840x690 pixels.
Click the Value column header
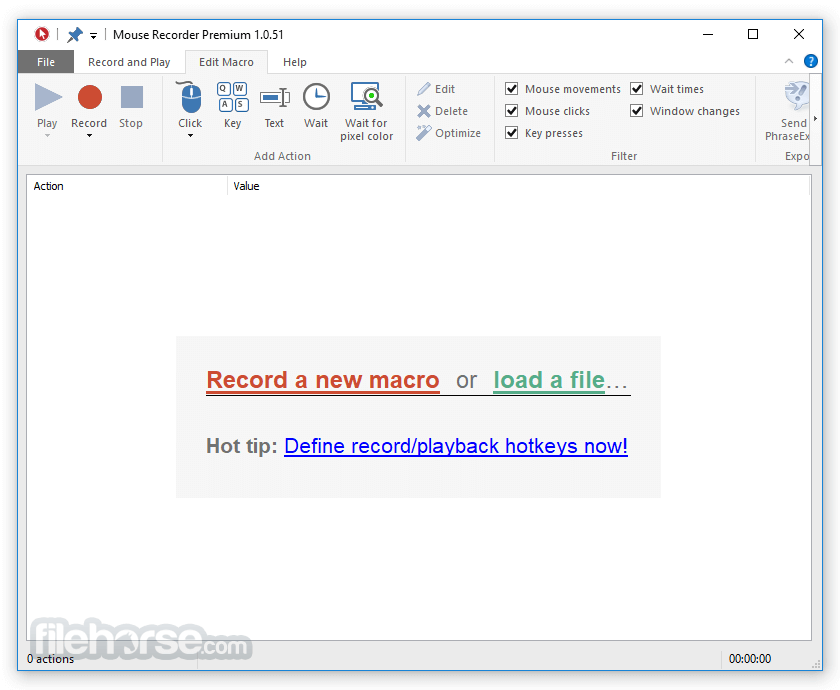click(x=519, y=186)
